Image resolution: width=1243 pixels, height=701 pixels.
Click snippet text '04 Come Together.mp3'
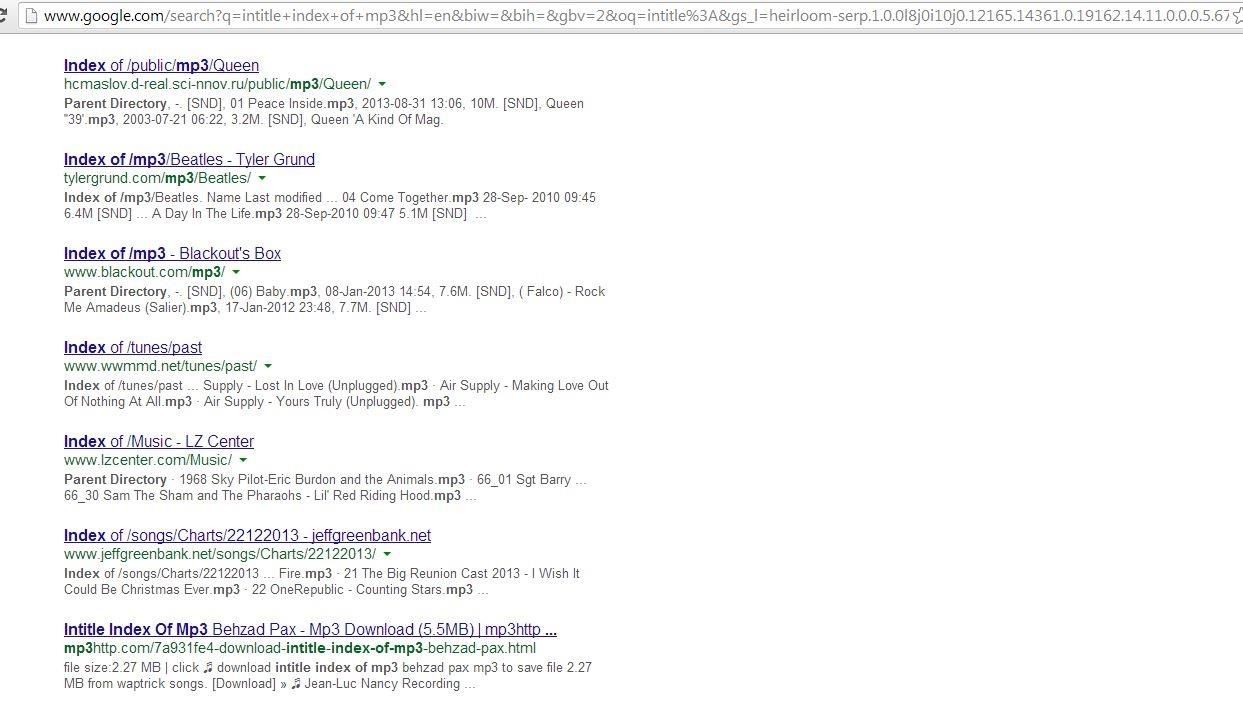(409, 198)
